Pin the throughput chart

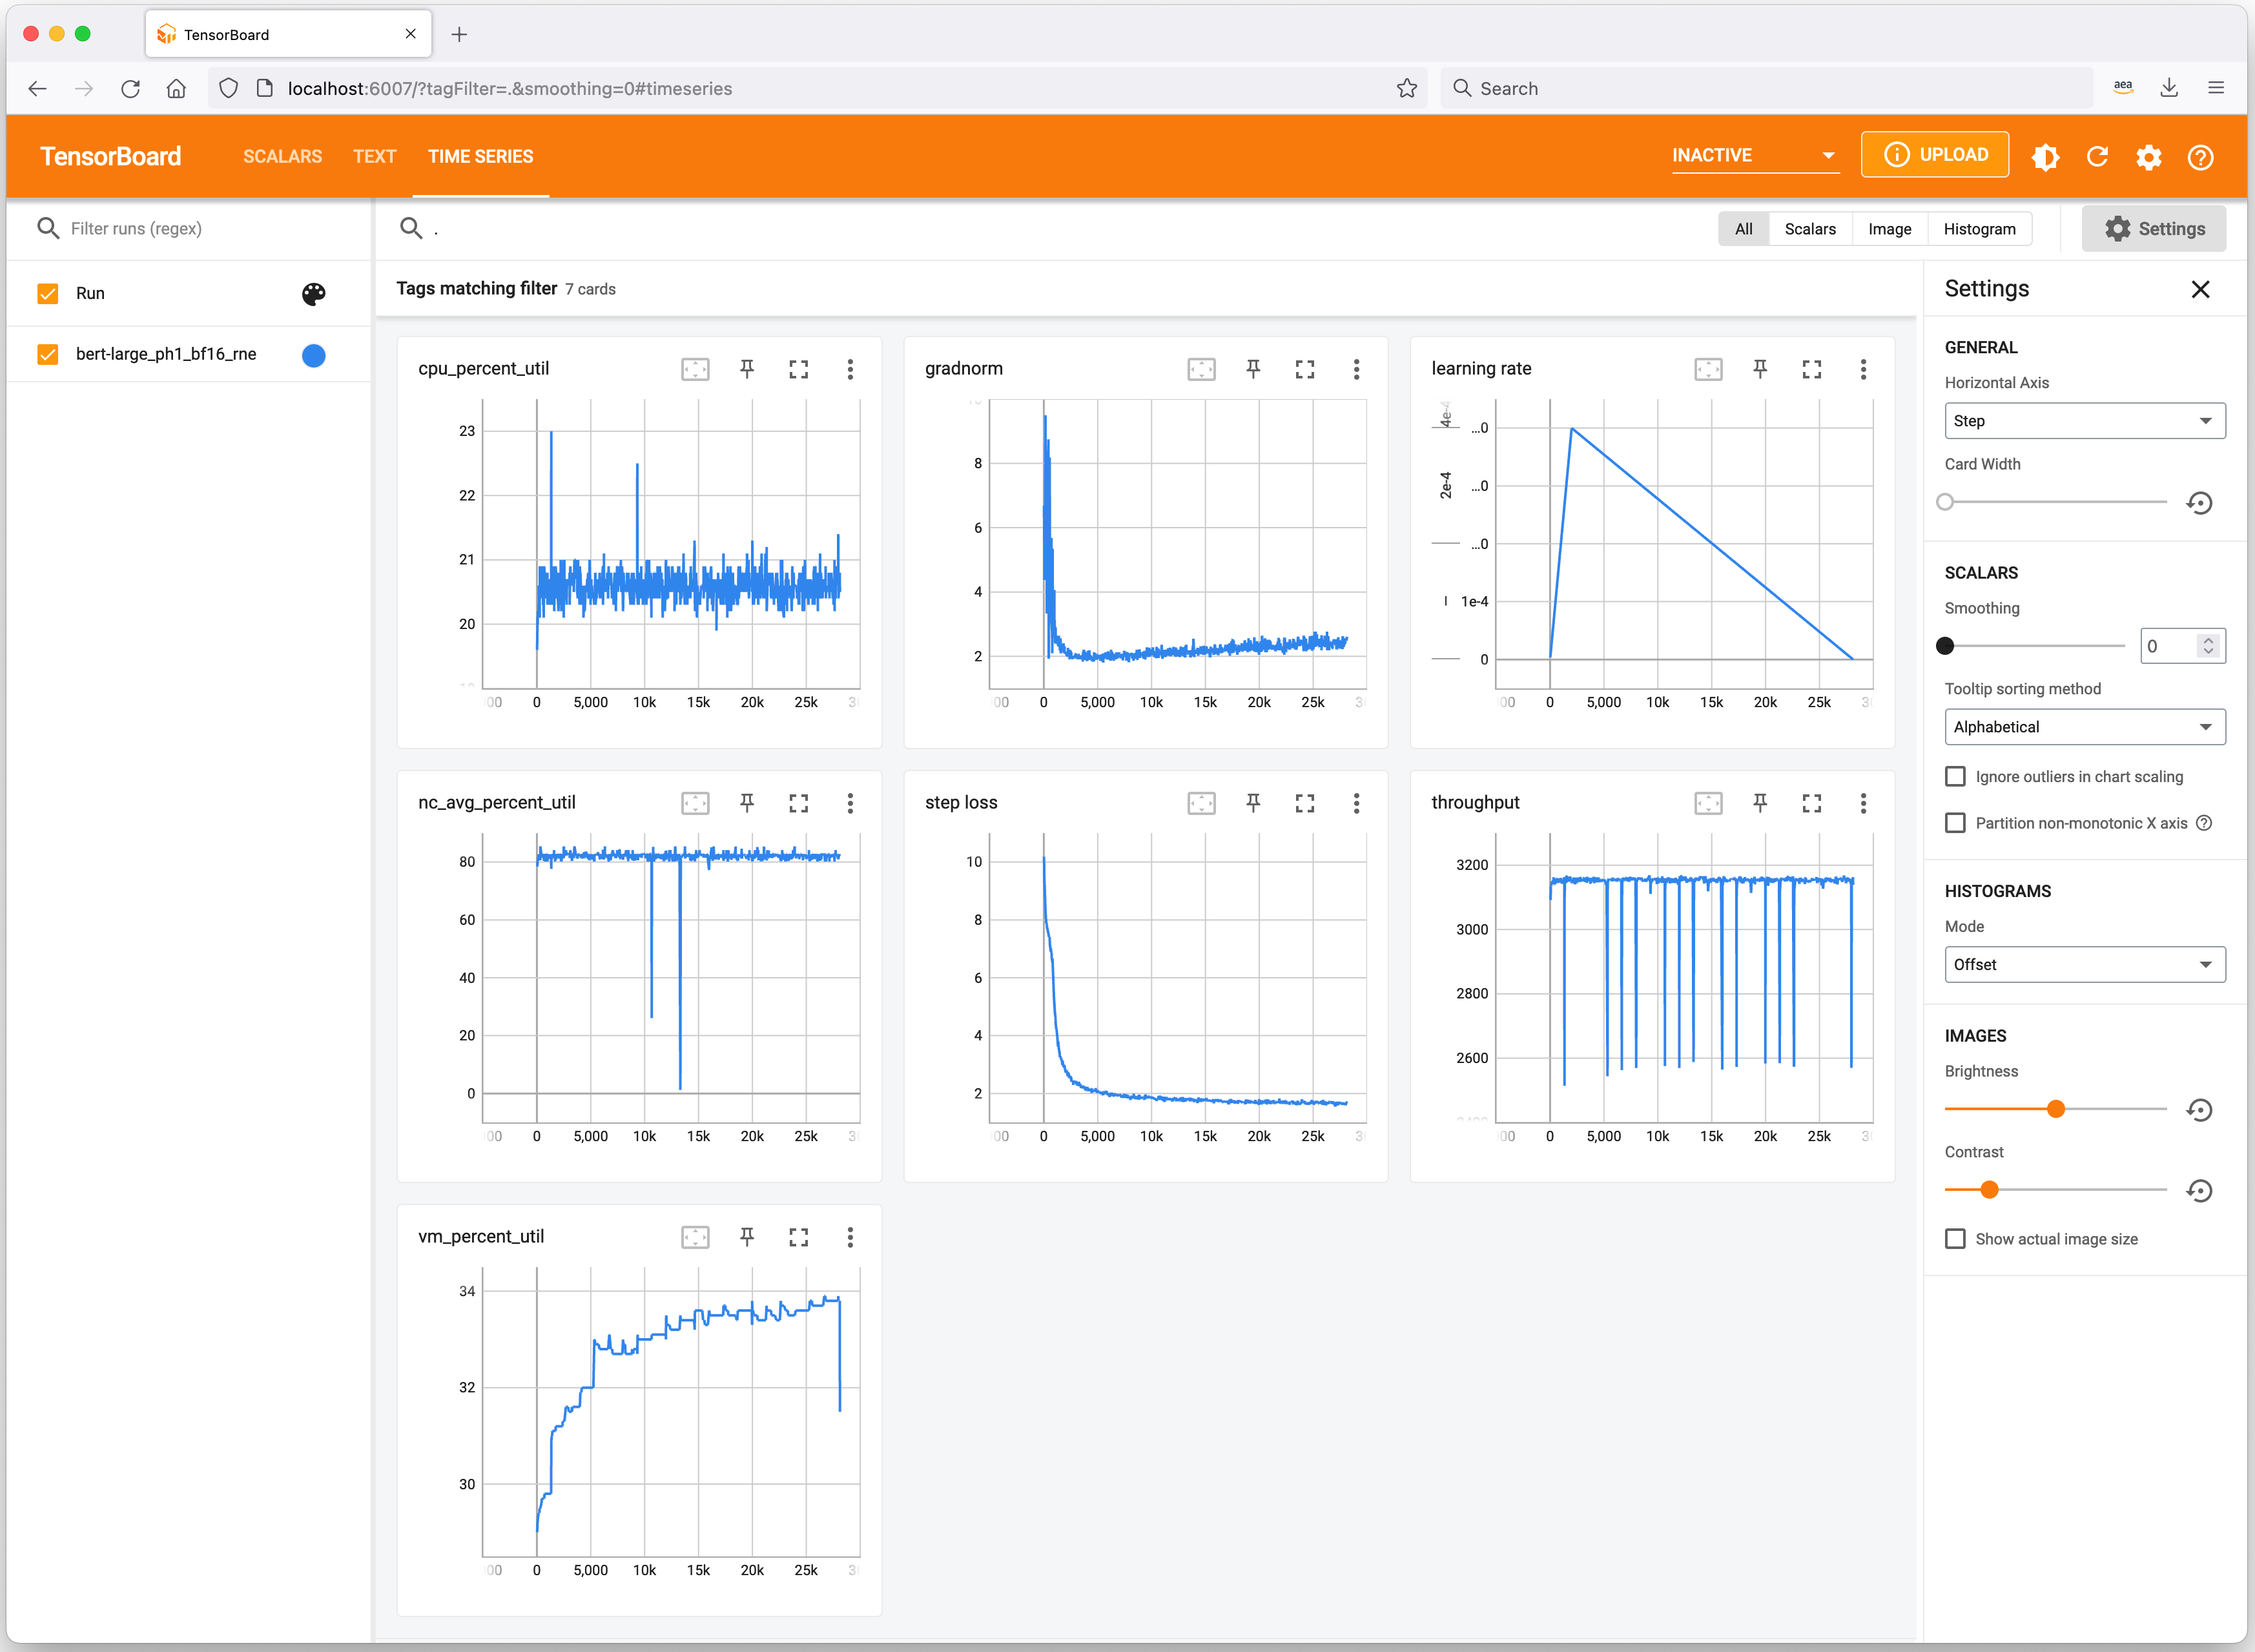[1760, 802]
